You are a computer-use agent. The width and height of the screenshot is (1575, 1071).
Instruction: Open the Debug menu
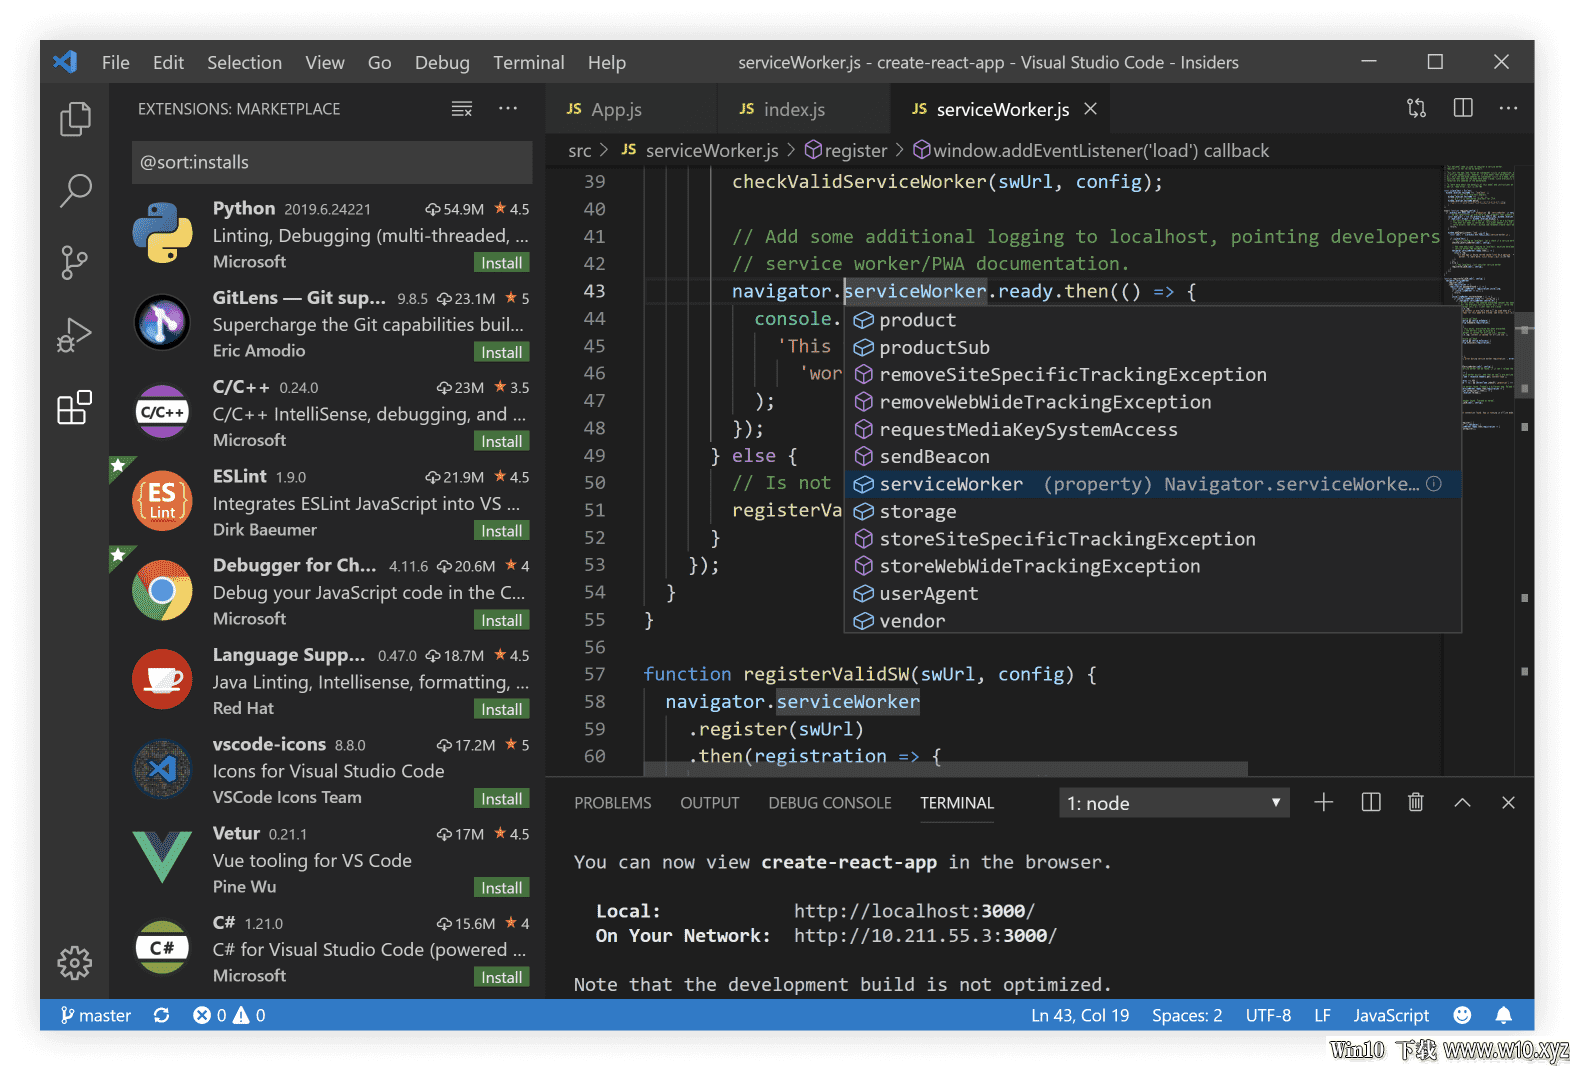click(x=442, y=62)
